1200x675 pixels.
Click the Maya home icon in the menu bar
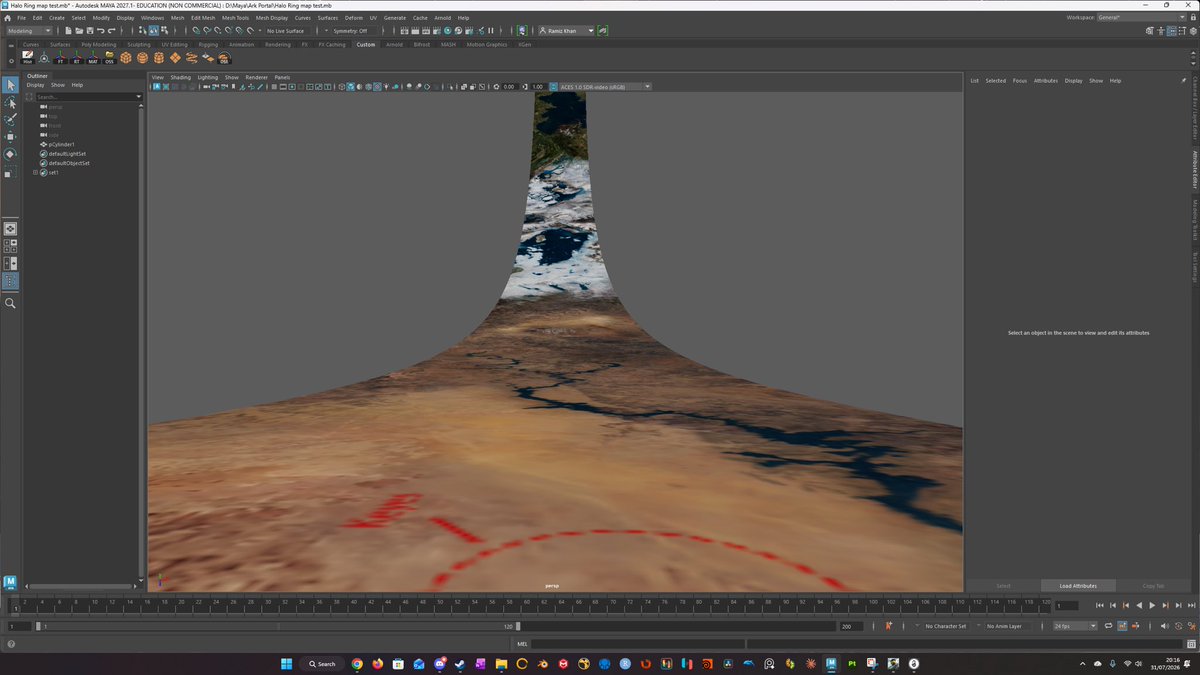[x=7, y=18]
